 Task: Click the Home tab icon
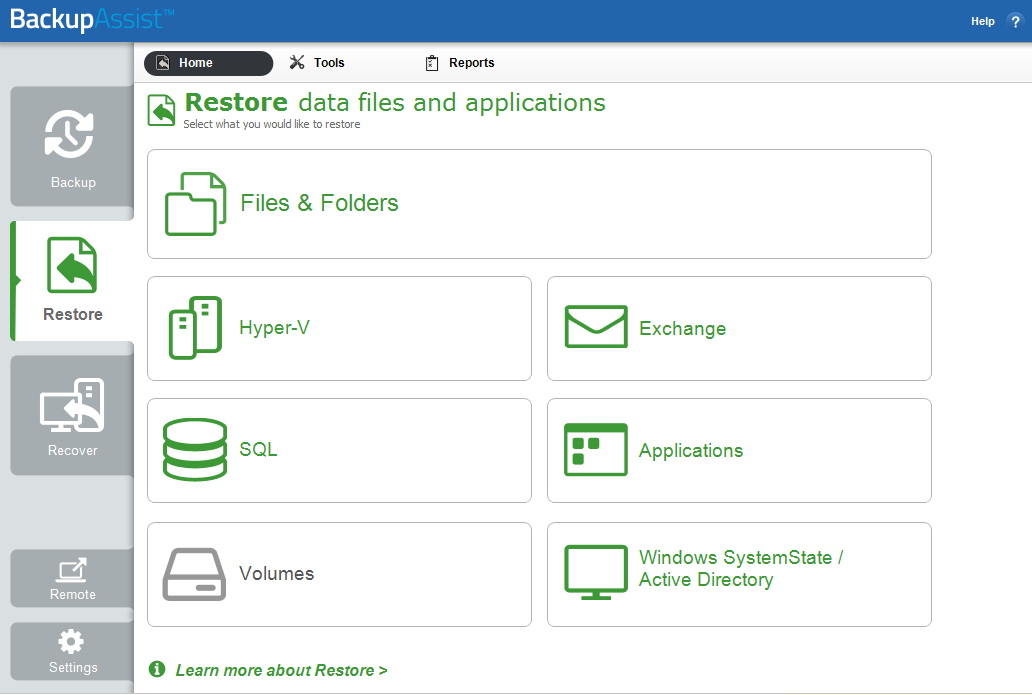163,63
